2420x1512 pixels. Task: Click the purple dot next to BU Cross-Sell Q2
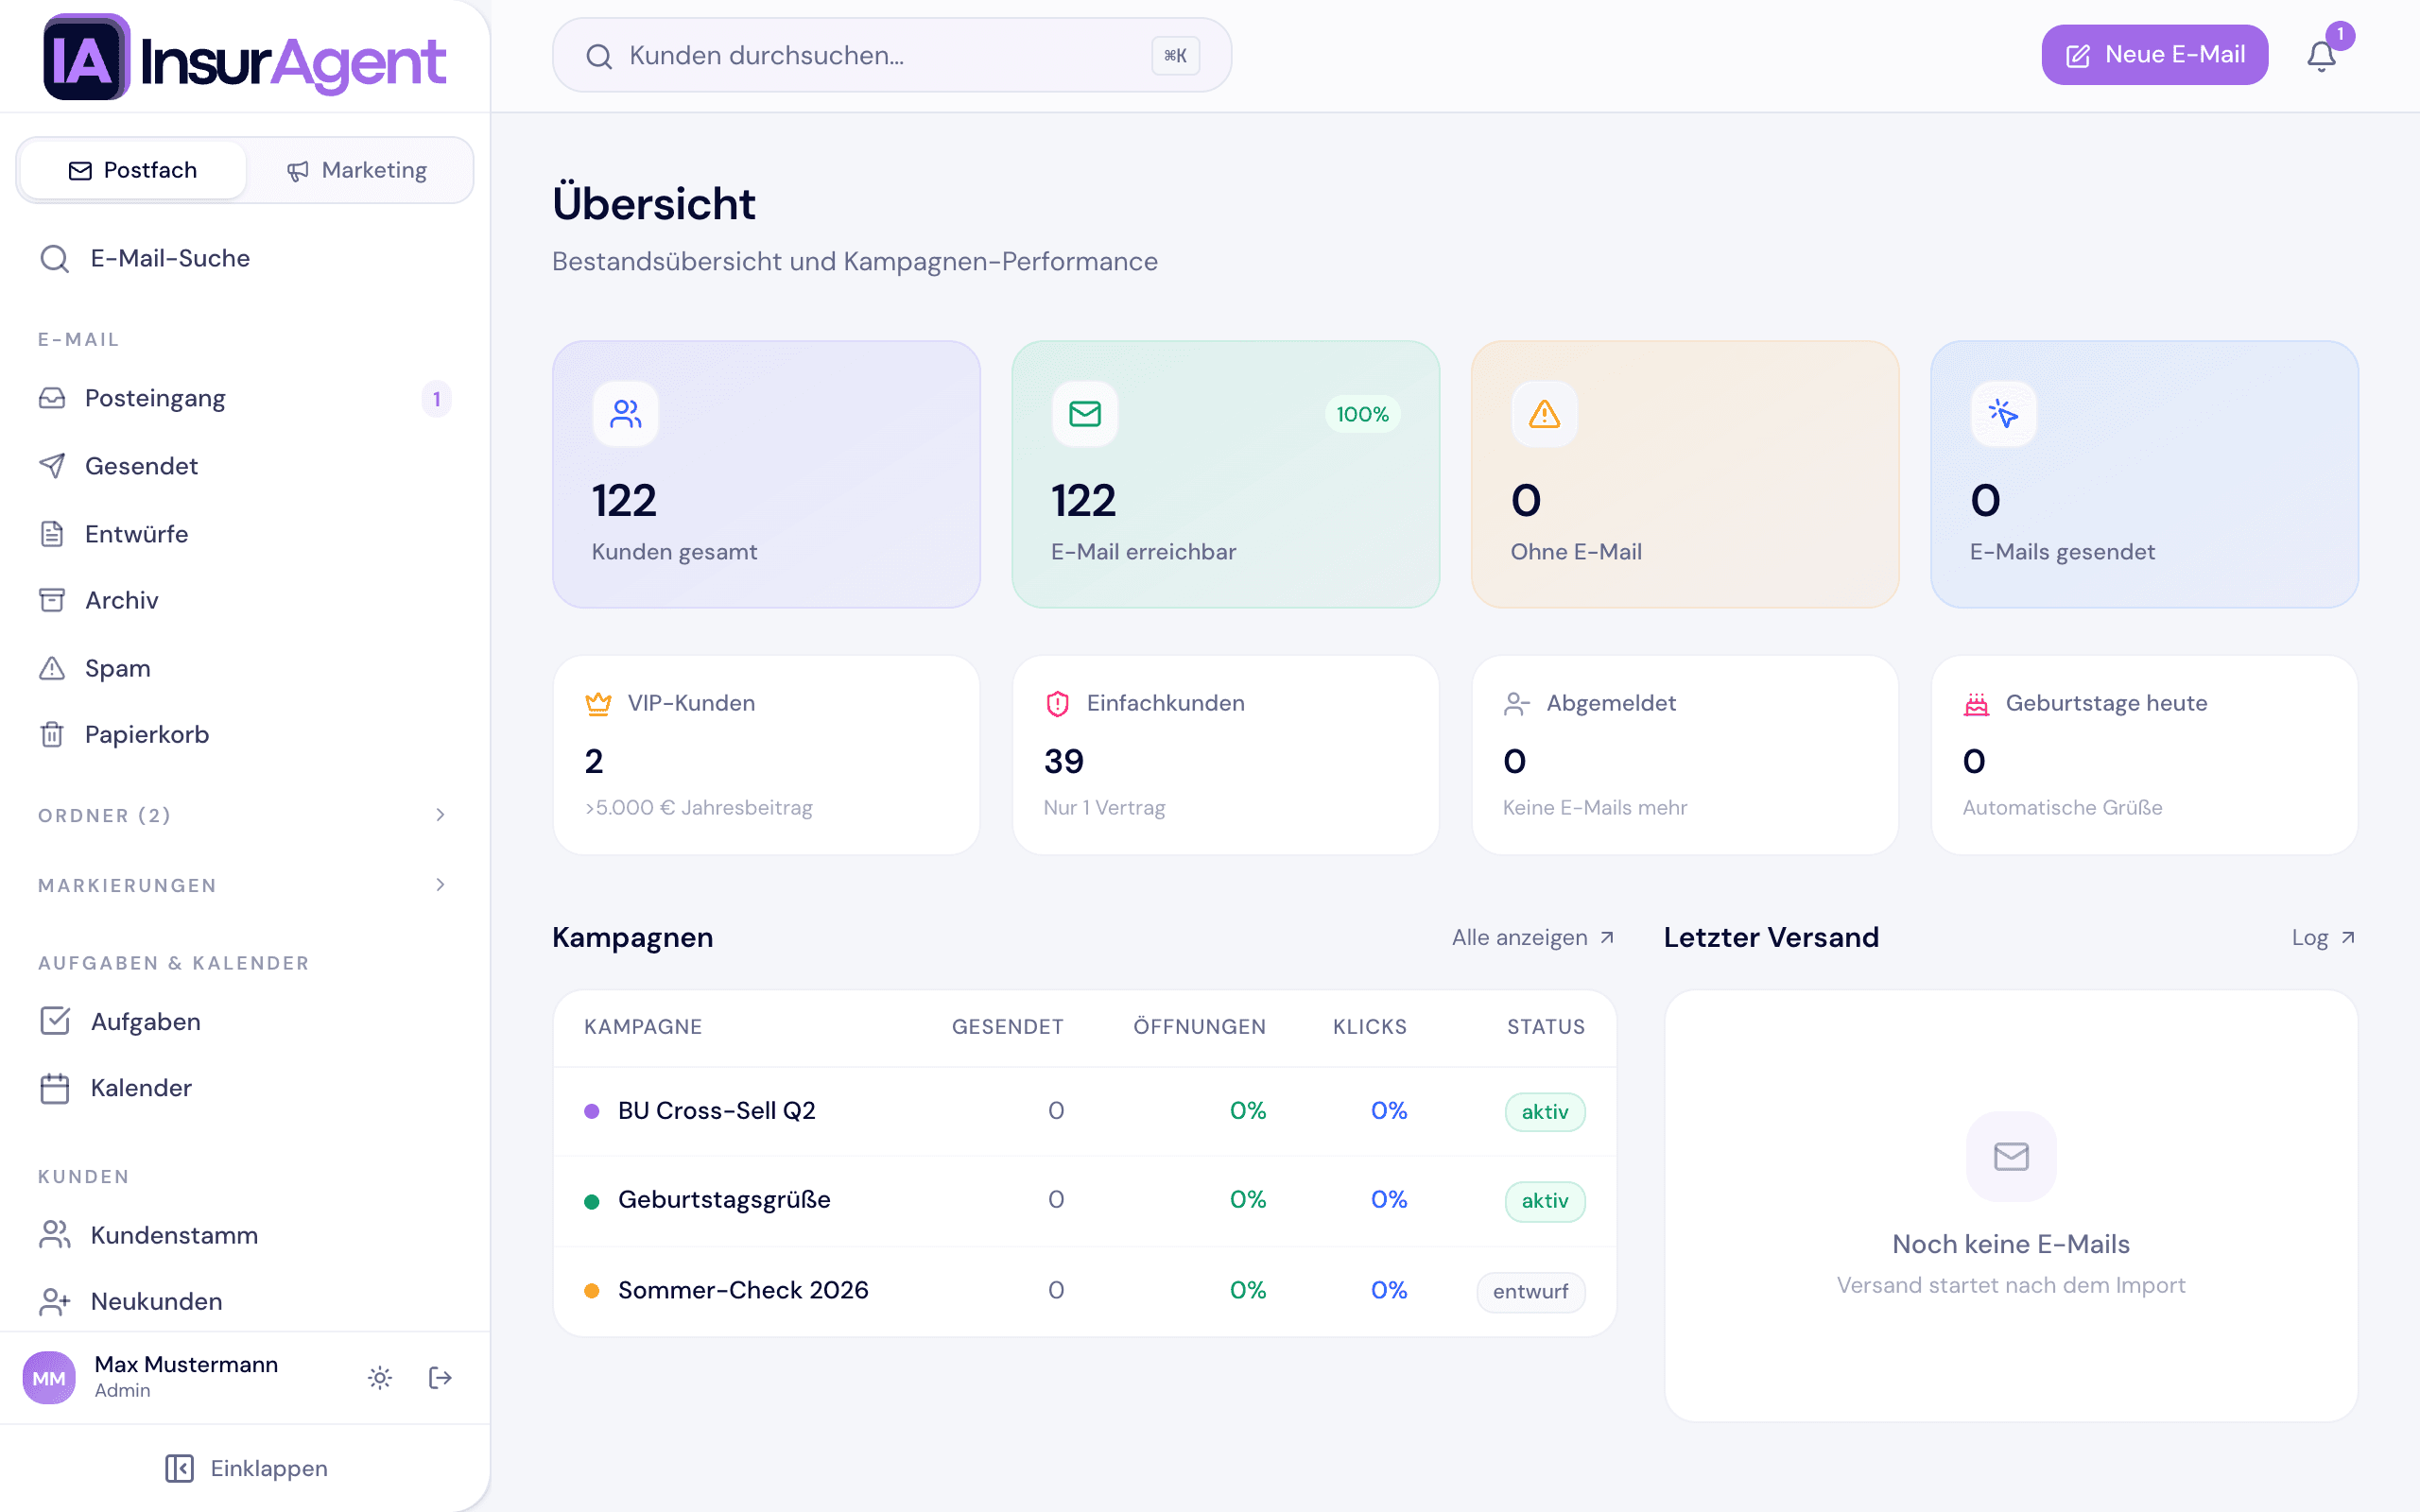coord(592,1111)
